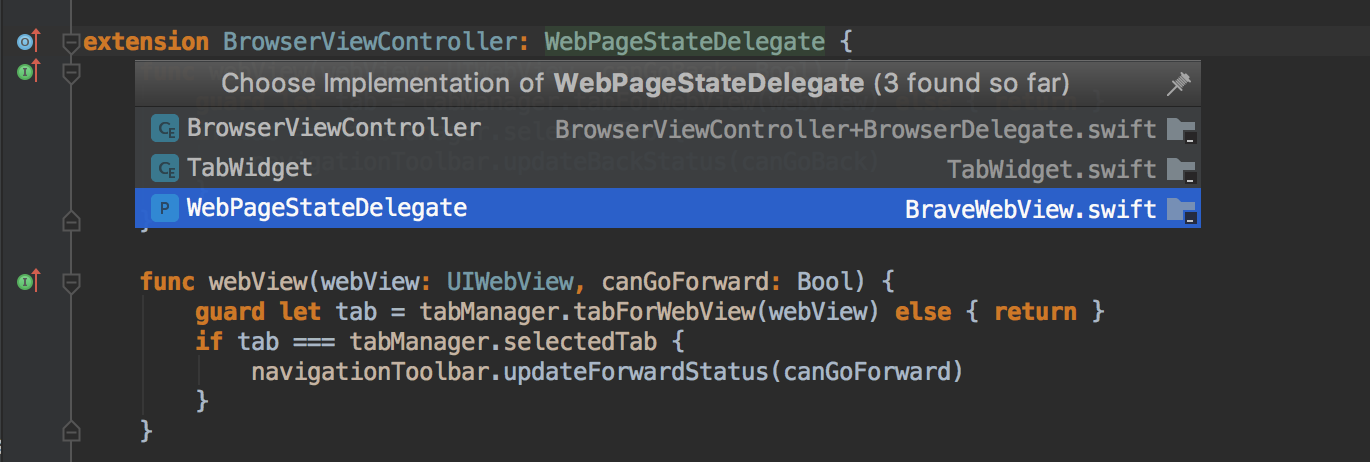The image size is (1370, 462).
Task: Select BrowserViewController from implementation list
Action: click(x=333, y=129)
